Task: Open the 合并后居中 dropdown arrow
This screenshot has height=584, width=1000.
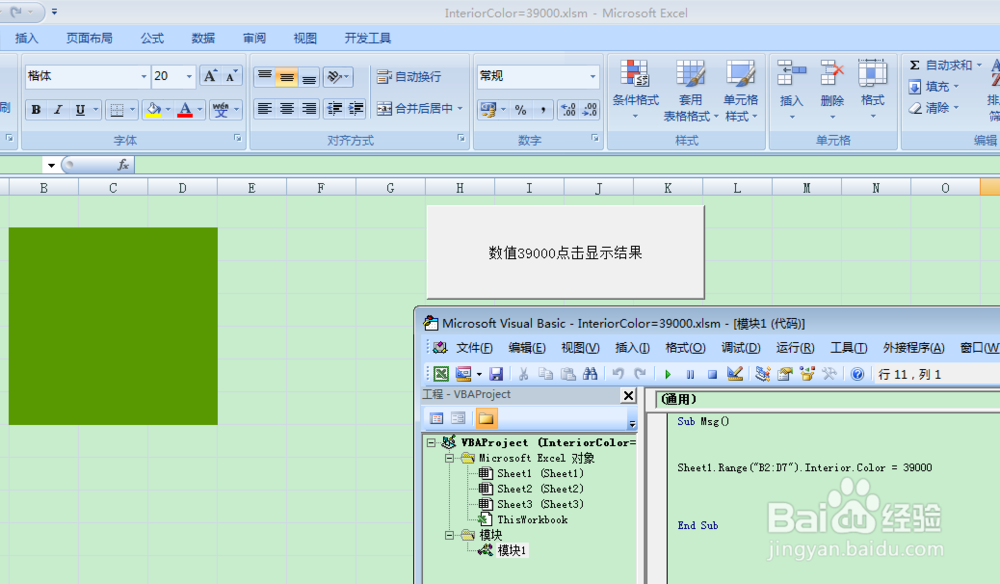Action: tap(460, 109)
